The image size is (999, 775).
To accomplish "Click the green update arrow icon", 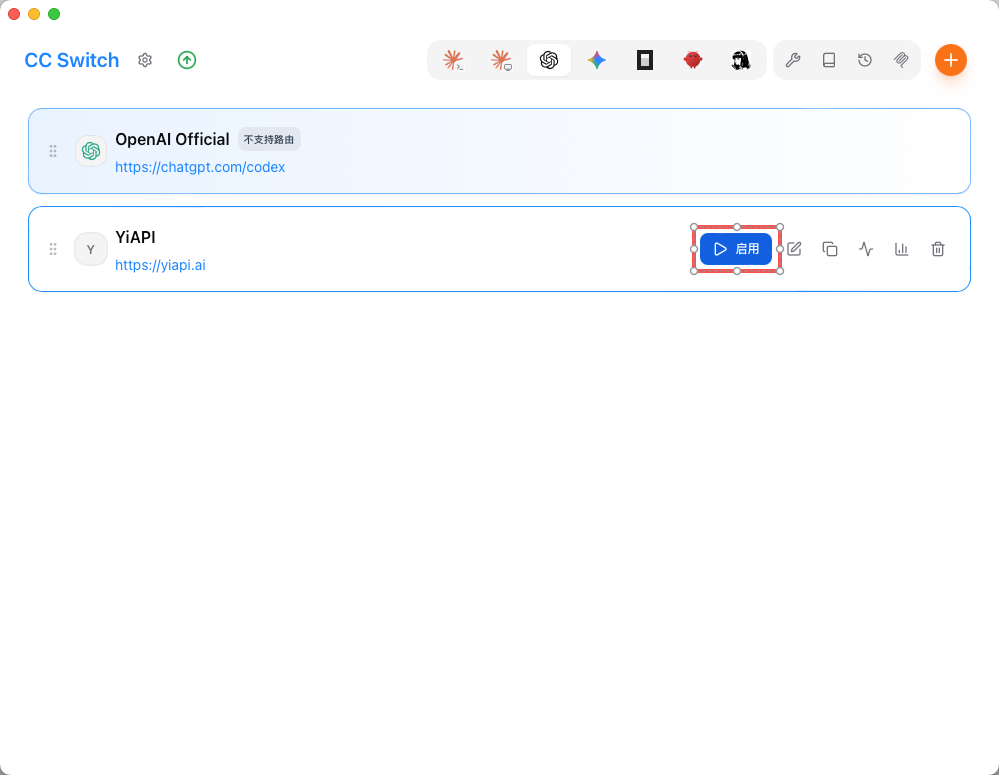I will (x=187, y=60).
